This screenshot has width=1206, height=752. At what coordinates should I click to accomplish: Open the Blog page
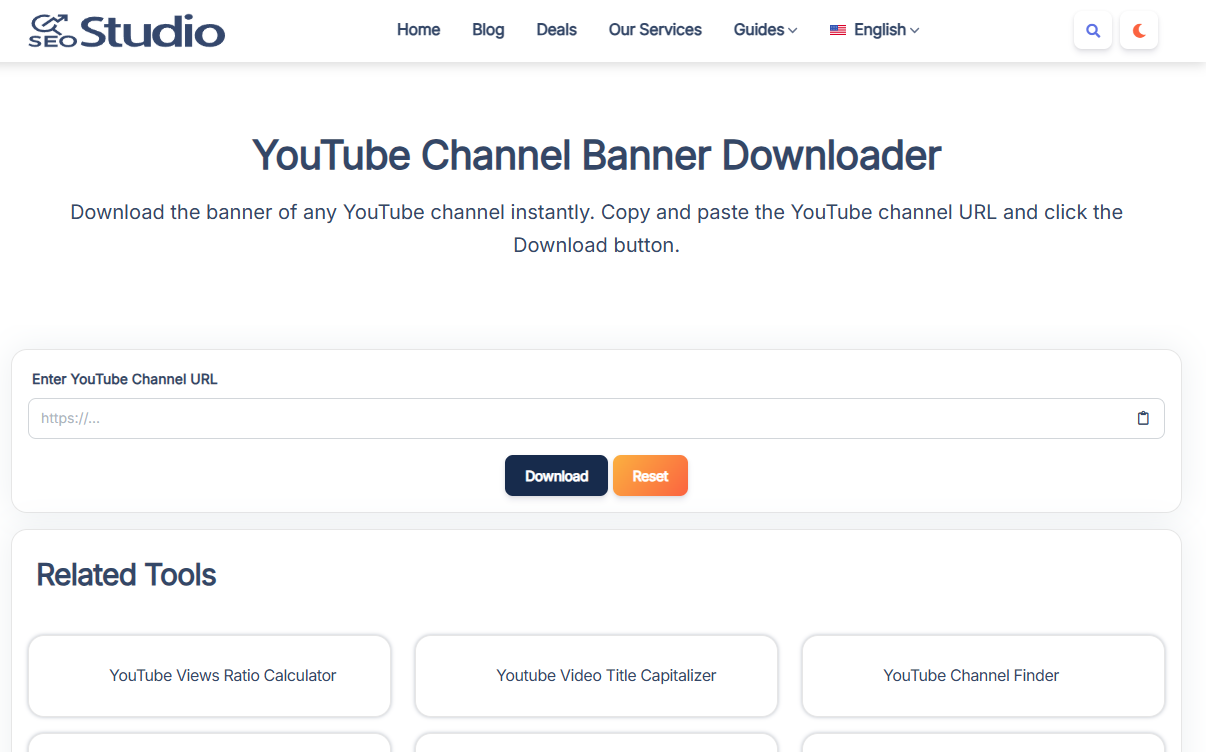pos(488,30)
